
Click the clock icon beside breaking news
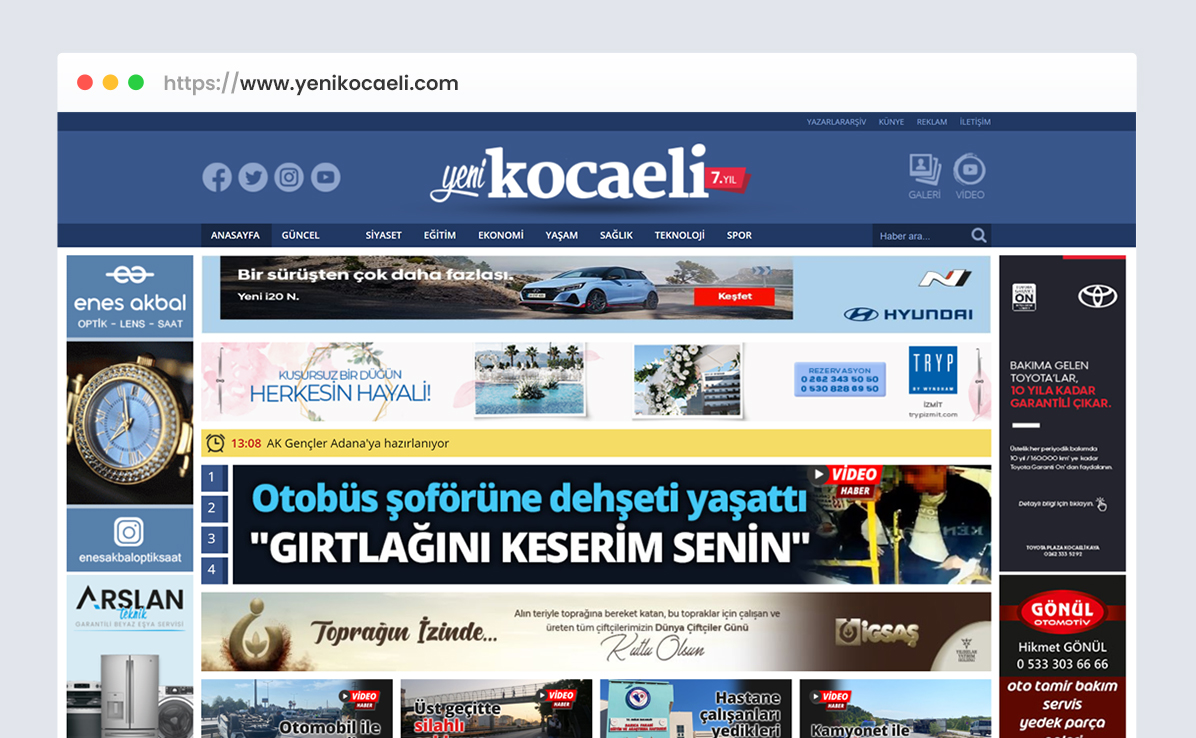tap(215, 443)
